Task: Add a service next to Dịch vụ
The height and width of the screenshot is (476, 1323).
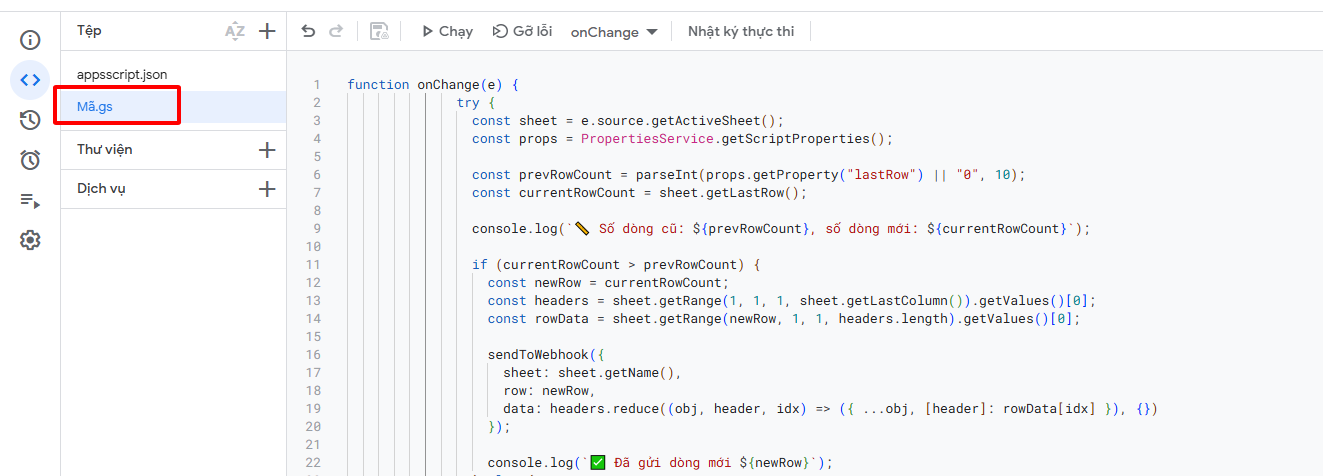Action: click(x=267, y=189)
